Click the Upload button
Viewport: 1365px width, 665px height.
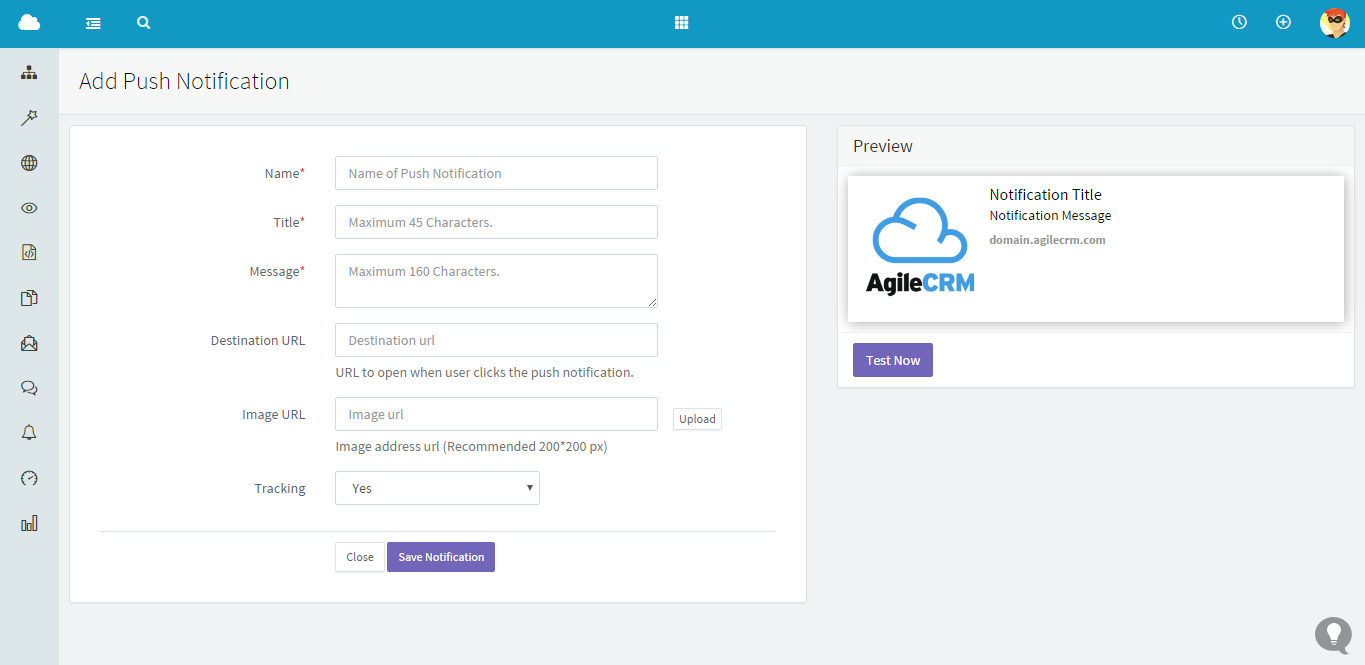(697, 419)
